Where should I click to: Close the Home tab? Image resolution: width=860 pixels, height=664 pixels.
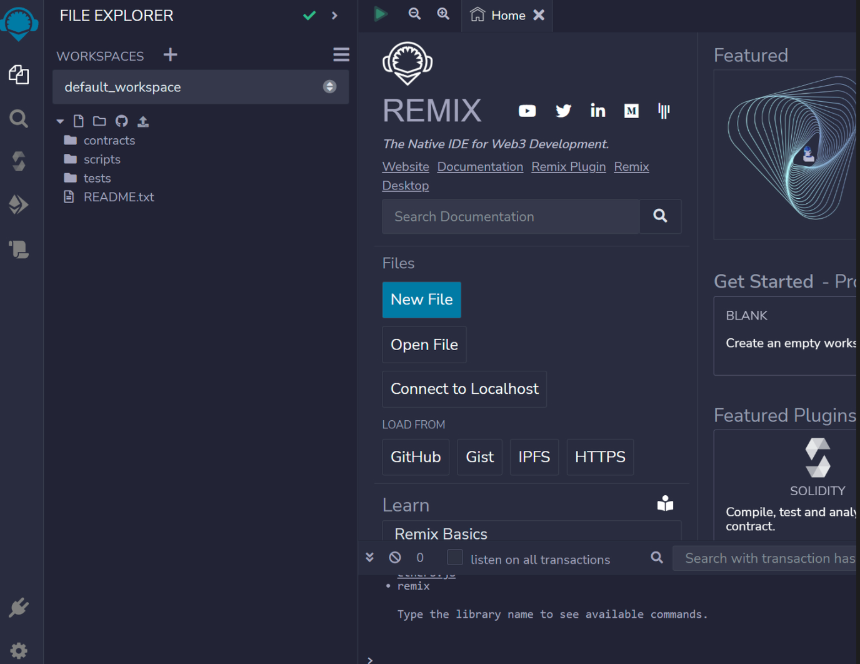tap(539, 15)
